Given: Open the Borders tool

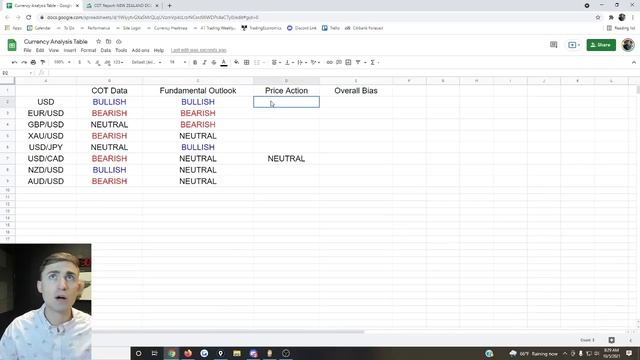Looking at the screenshot, I should [x=247, y=62].
